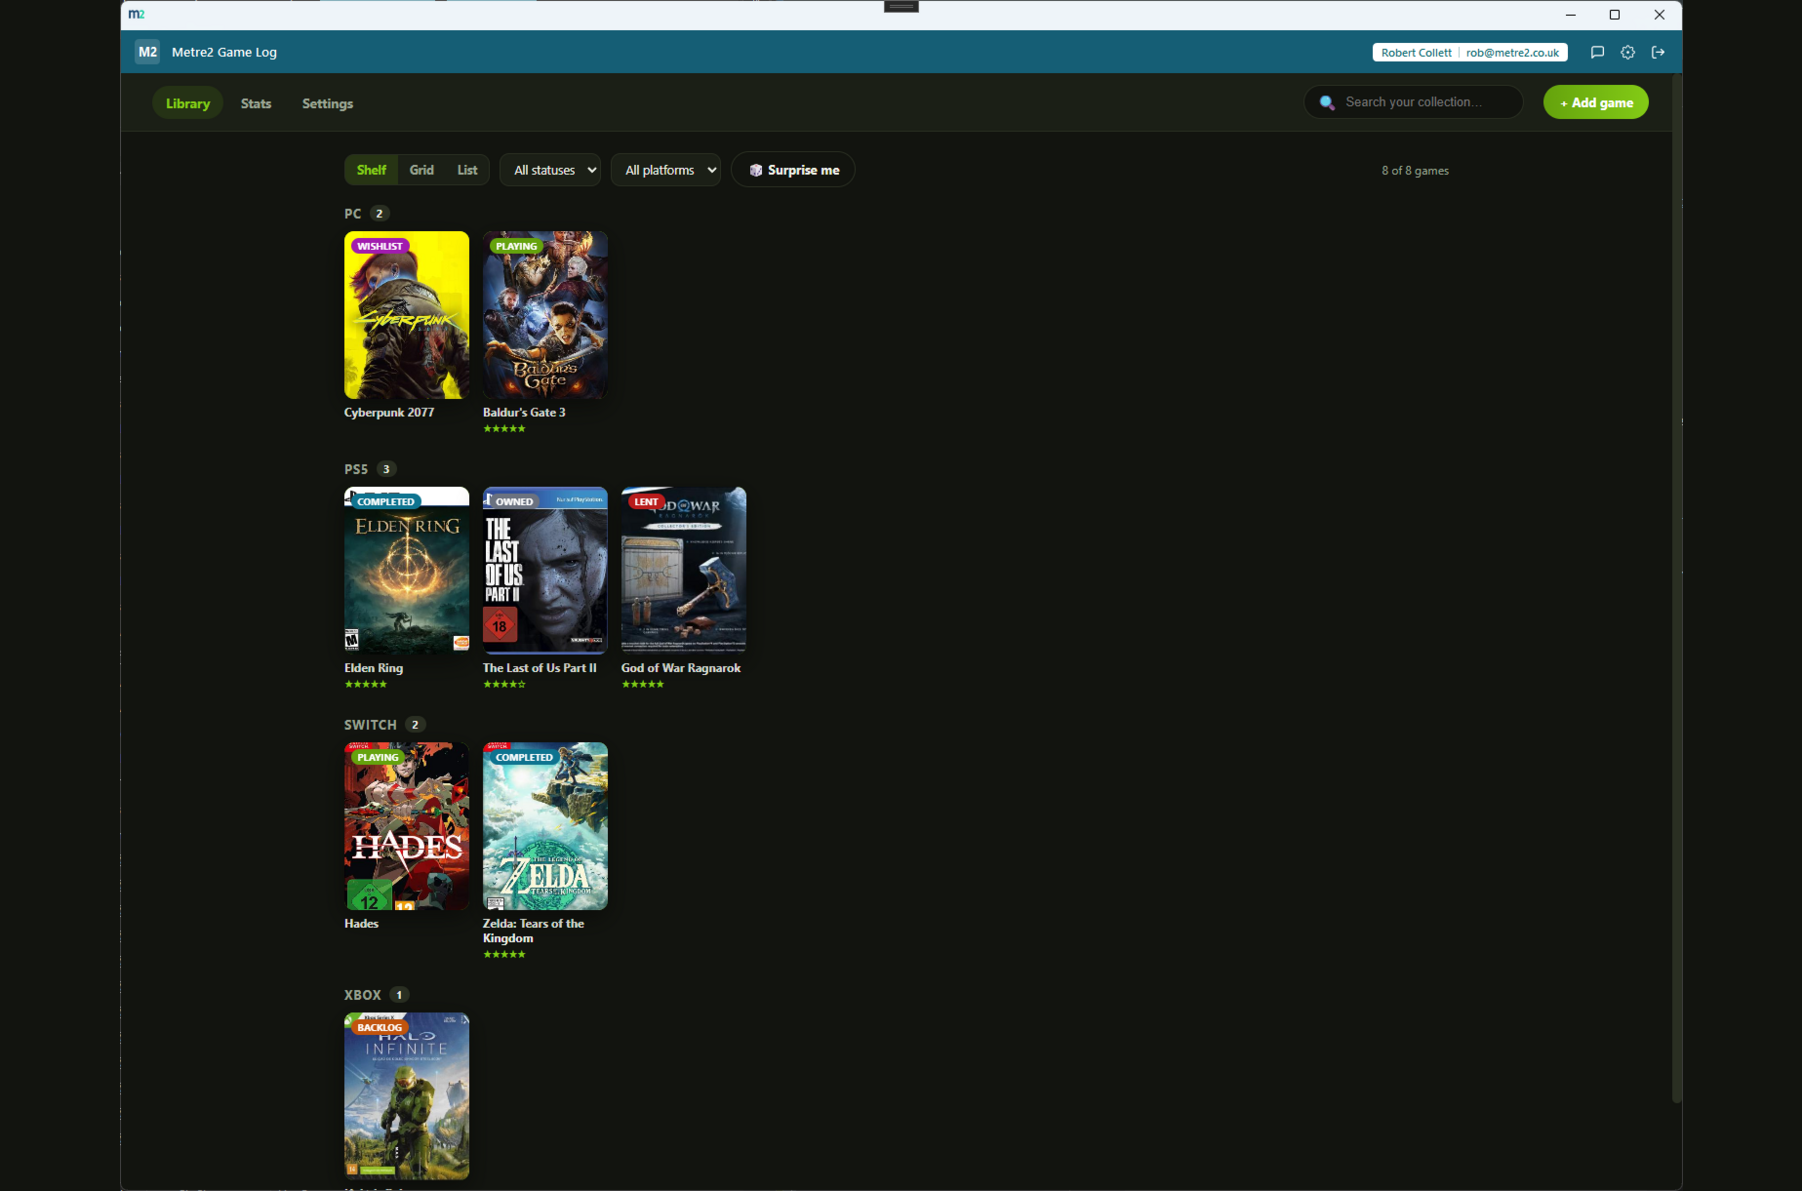Viewport: 1802px width, 1191px height.
Task: Click the PC section heading
Action: (x=353, y=214)
